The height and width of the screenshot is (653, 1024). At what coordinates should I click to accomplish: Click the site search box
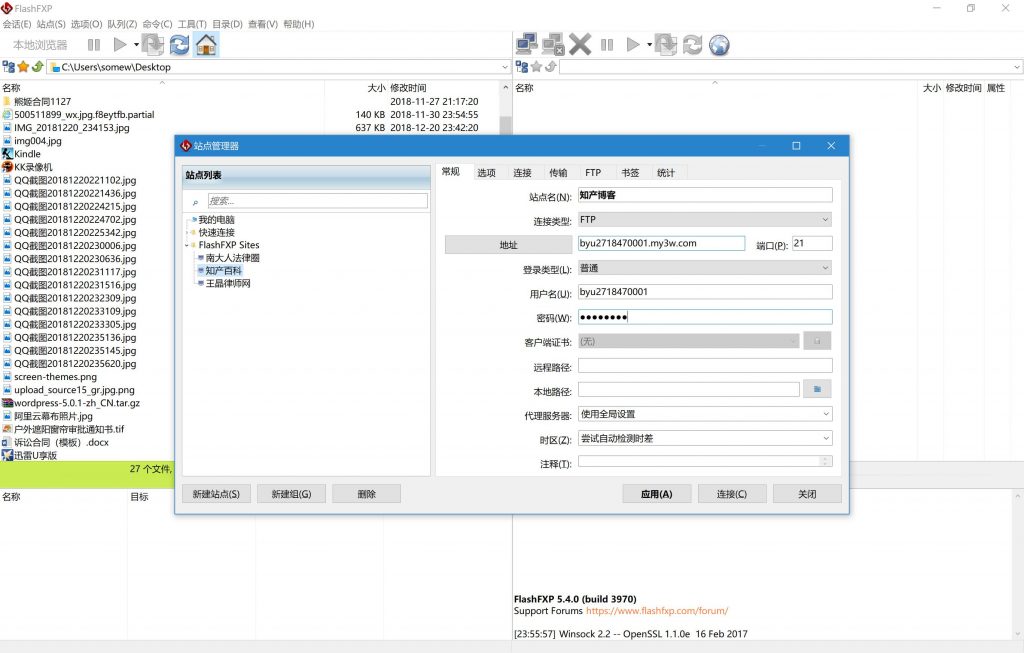(x=317, y=201)
